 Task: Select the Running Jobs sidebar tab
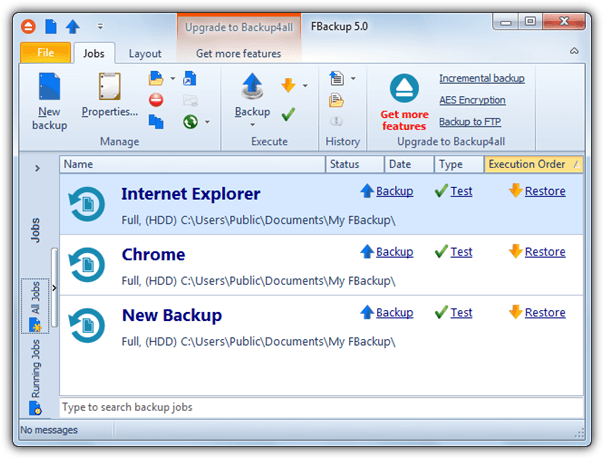(35, 377)
